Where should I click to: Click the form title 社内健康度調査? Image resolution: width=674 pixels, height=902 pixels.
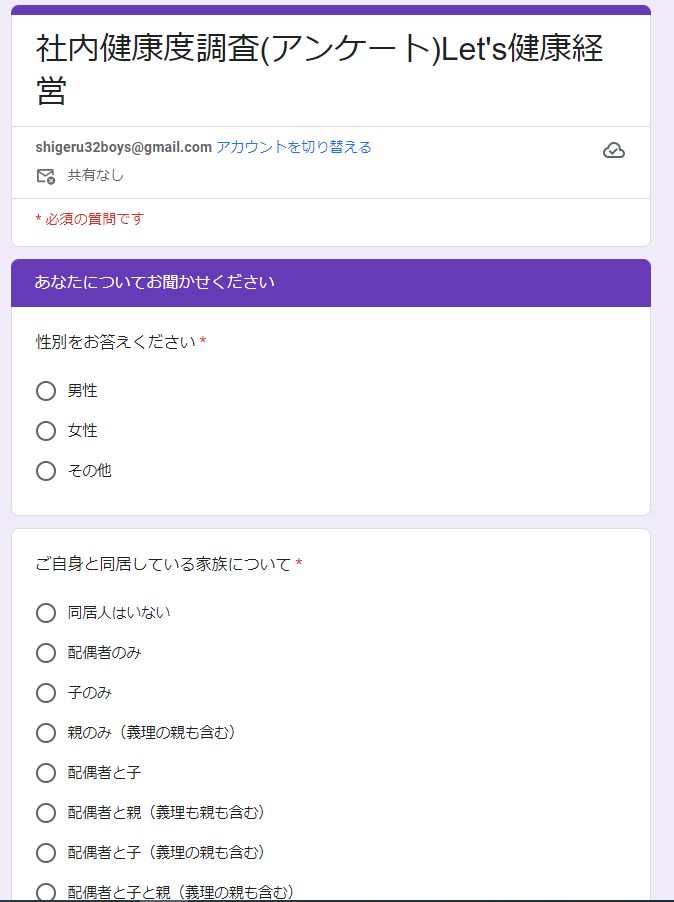click(319, 69)
